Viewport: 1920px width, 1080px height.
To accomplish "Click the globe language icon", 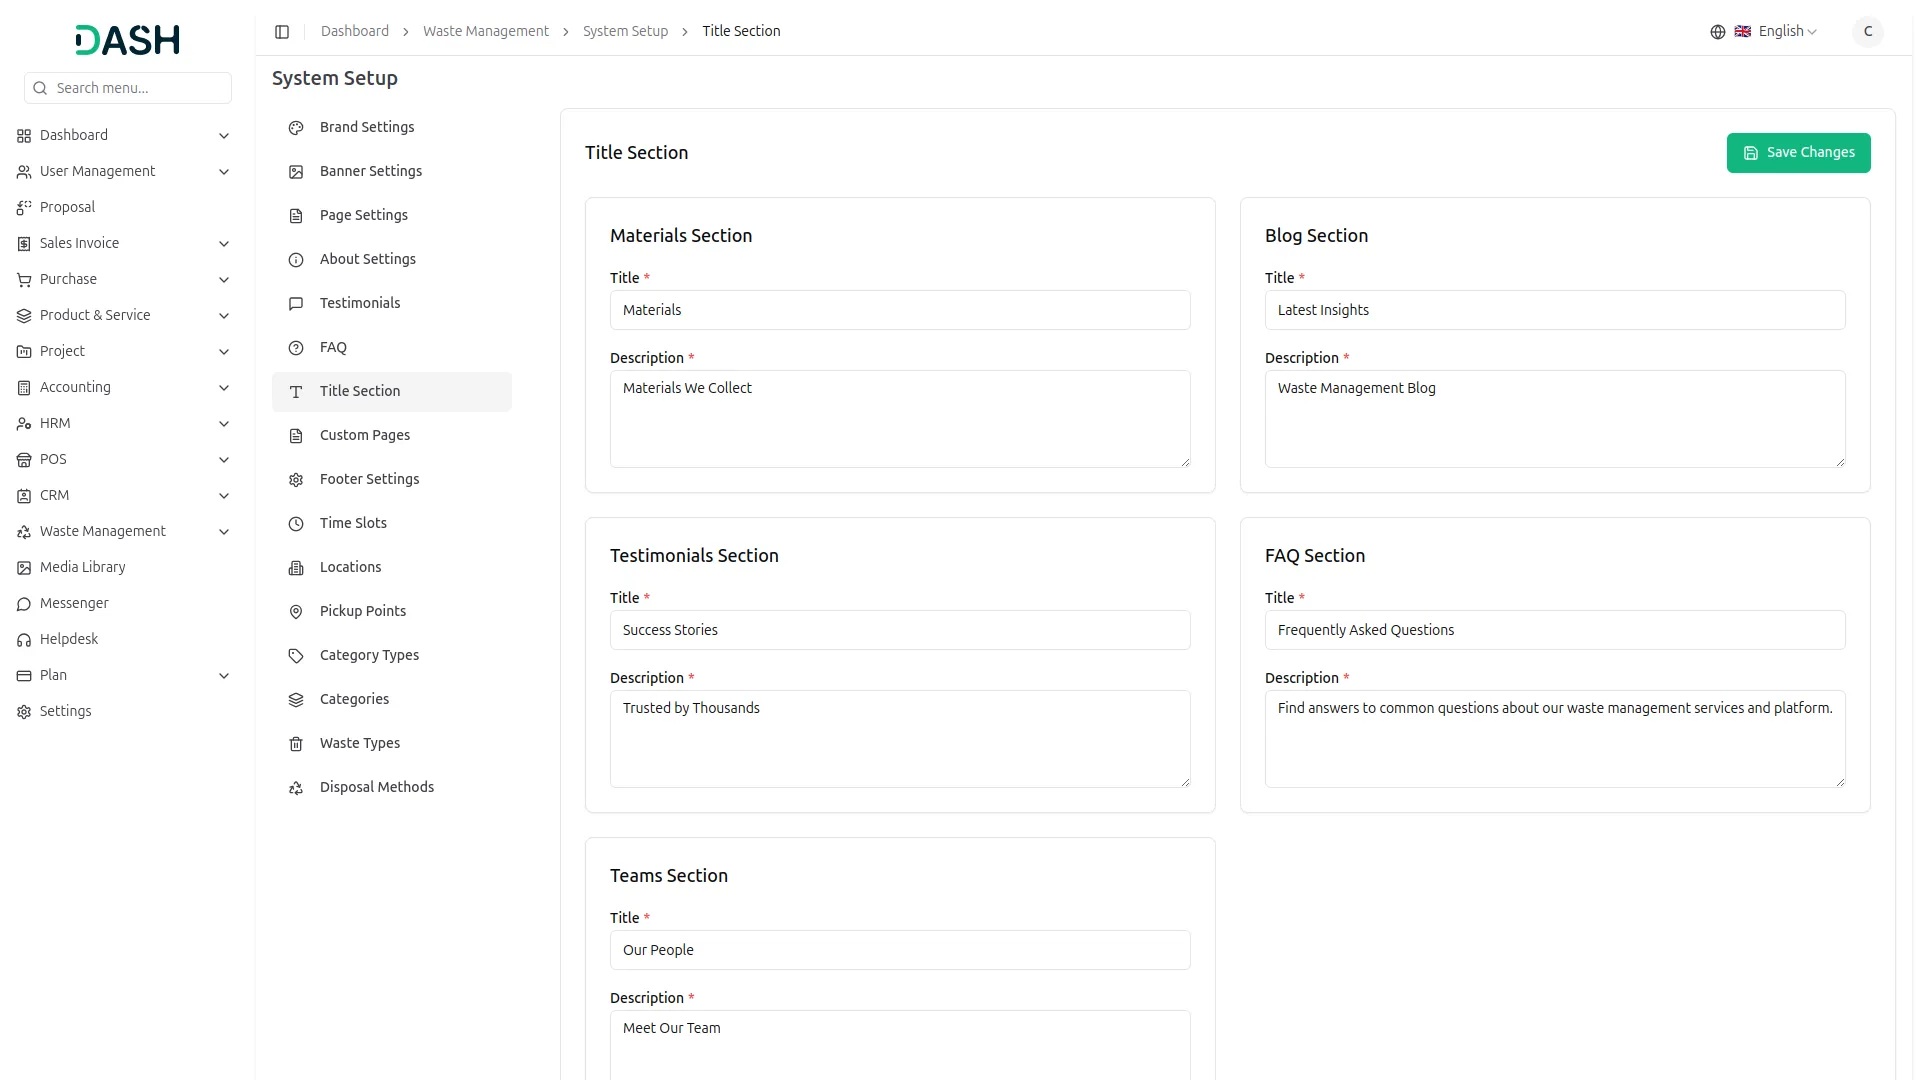I will 1717,32.
